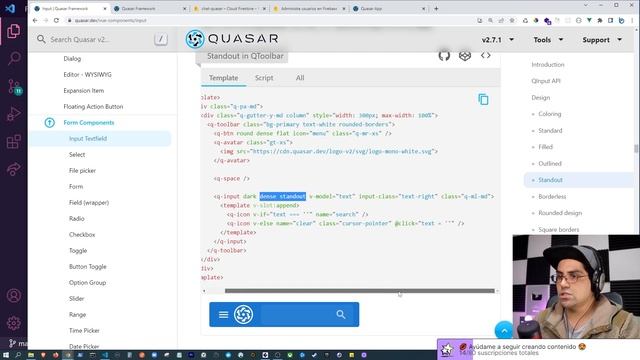Open VS Code Manage gear icon
This screenshot has width=640, height=360.
[13, 323]
